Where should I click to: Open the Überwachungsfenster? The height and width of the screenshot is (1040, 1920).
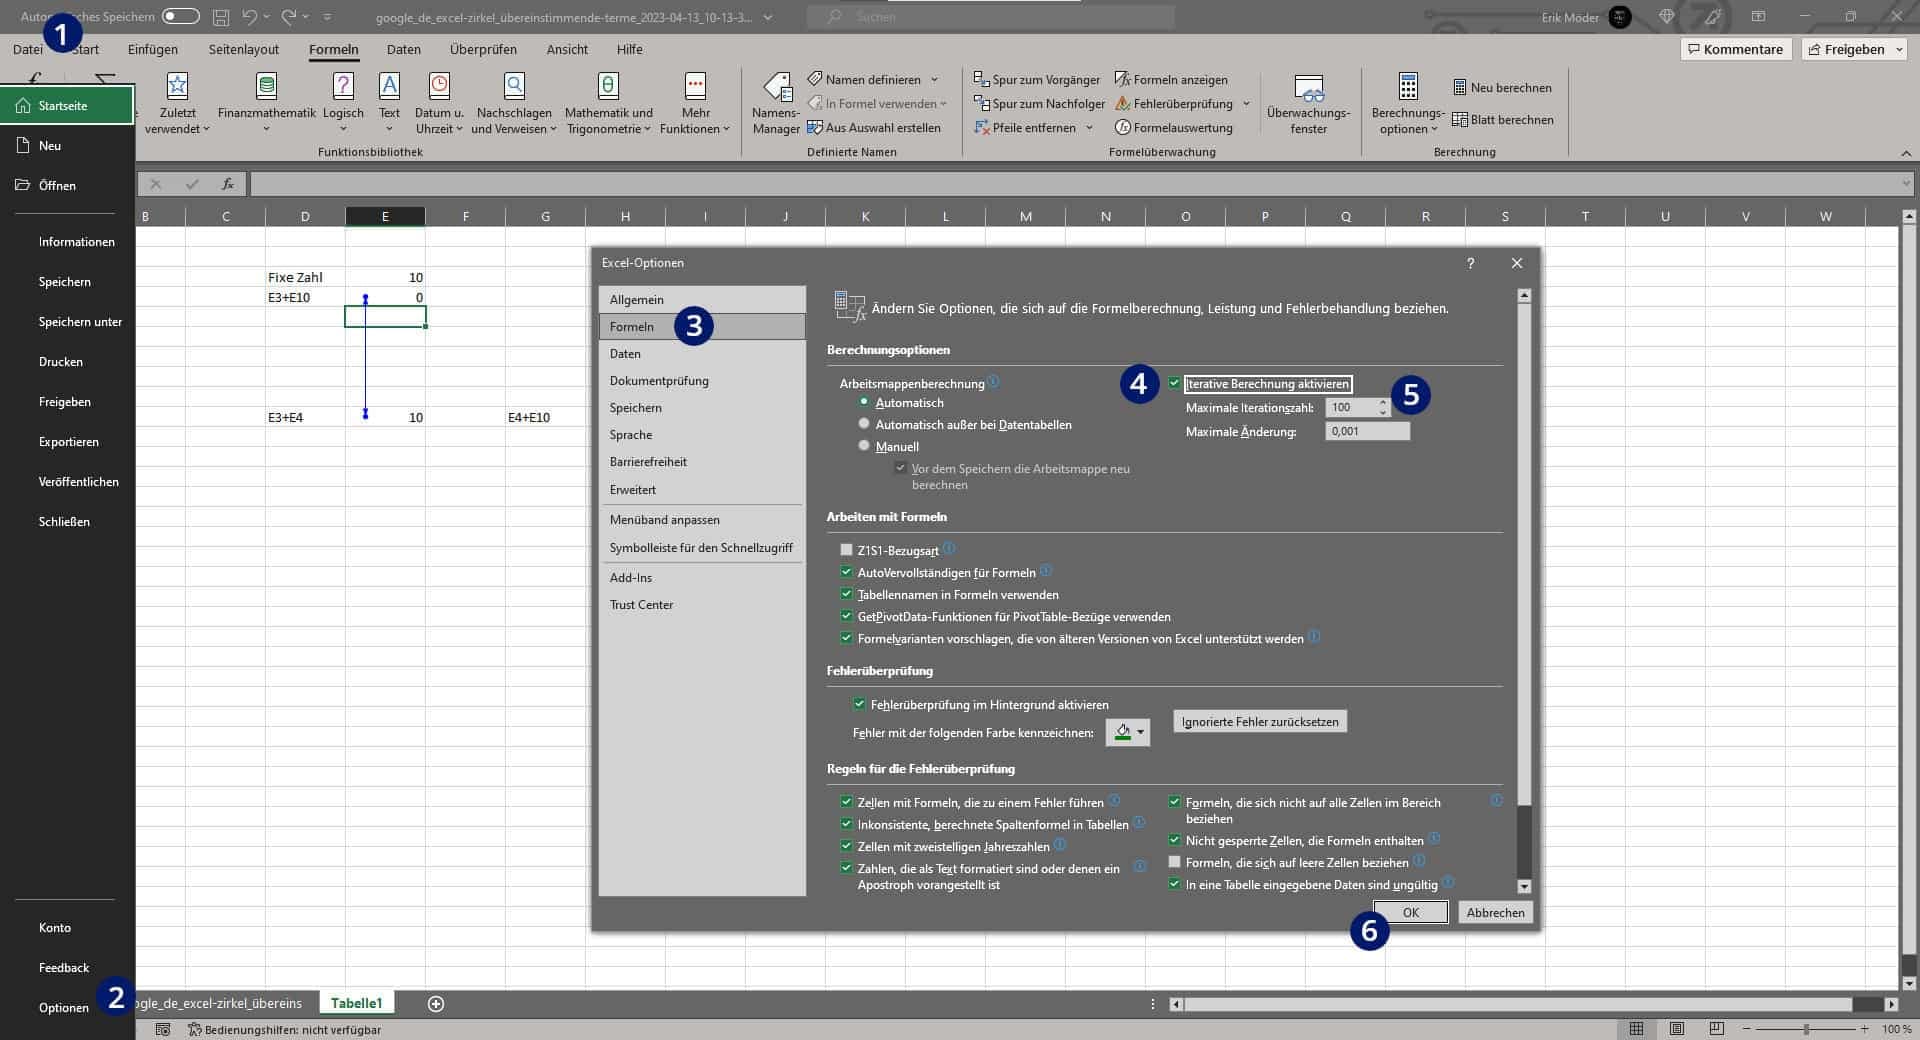tap(1308, 104)
